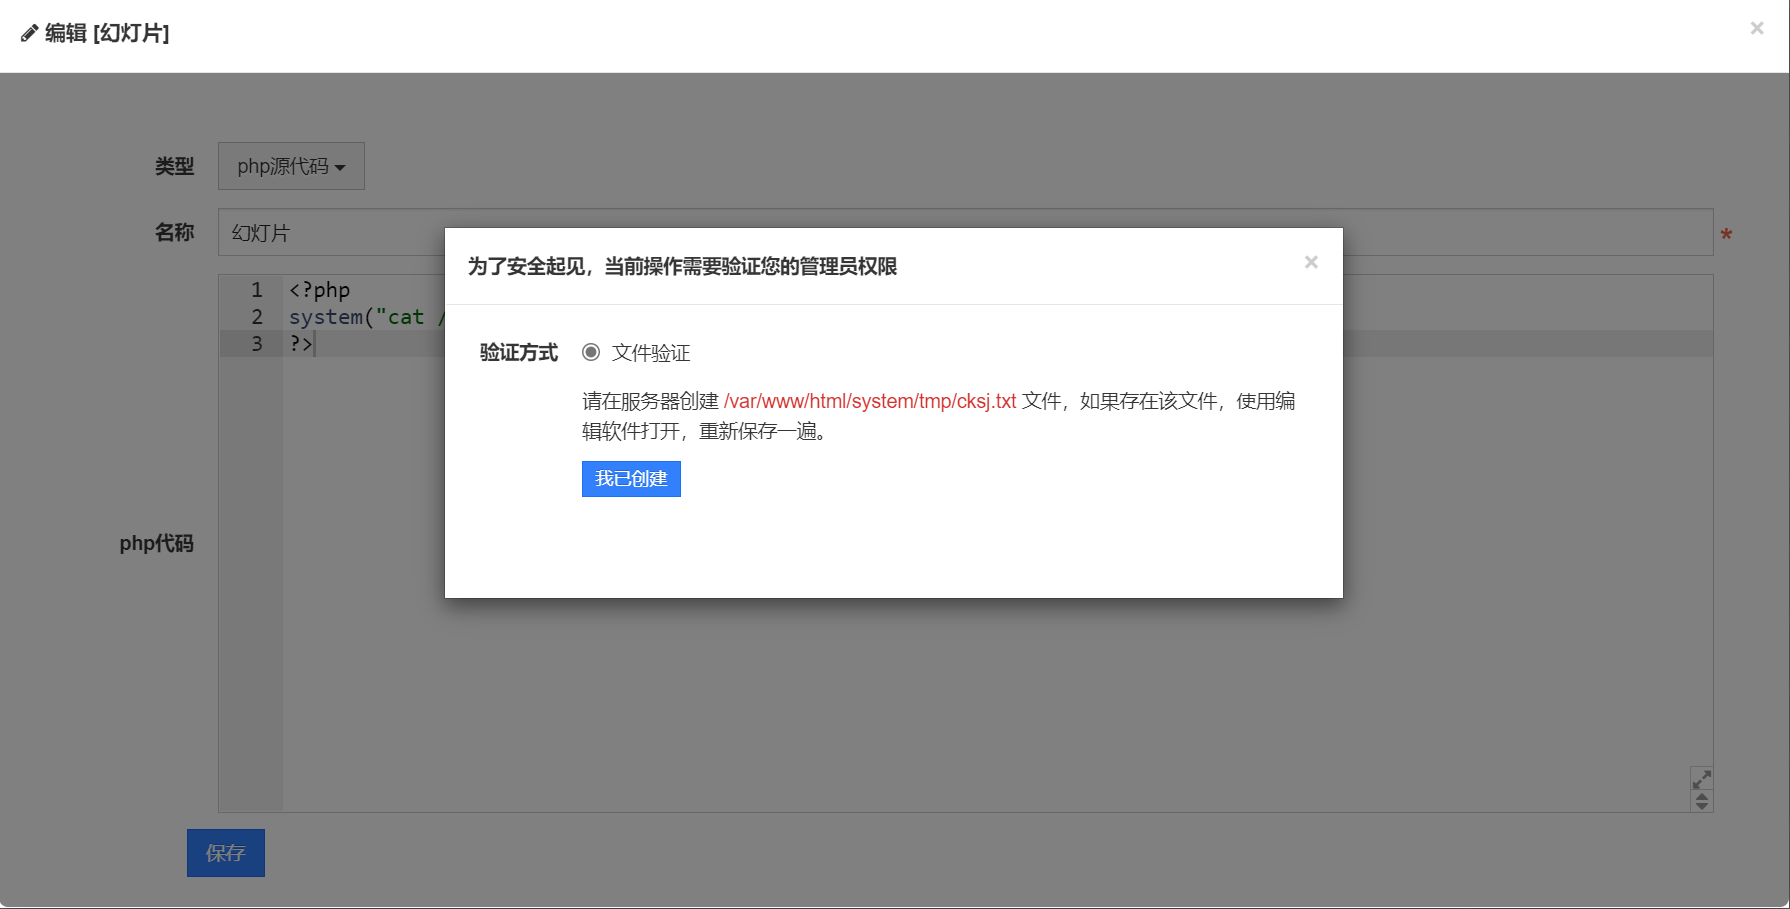Click the pencil edit icon beside 编辑 [幻灯片]
1790x909 pixels.
(29, 33)
